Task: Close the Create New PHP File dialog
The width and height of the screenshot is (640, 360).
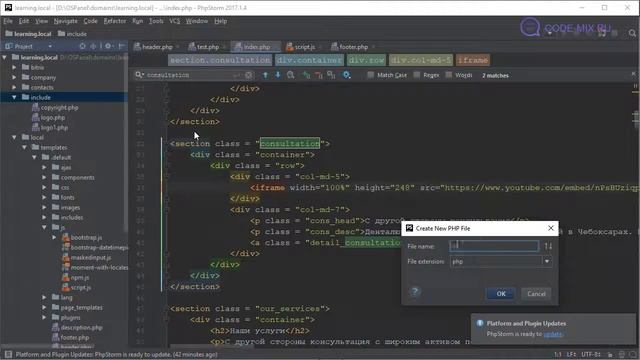Action: tap(551, 228)
